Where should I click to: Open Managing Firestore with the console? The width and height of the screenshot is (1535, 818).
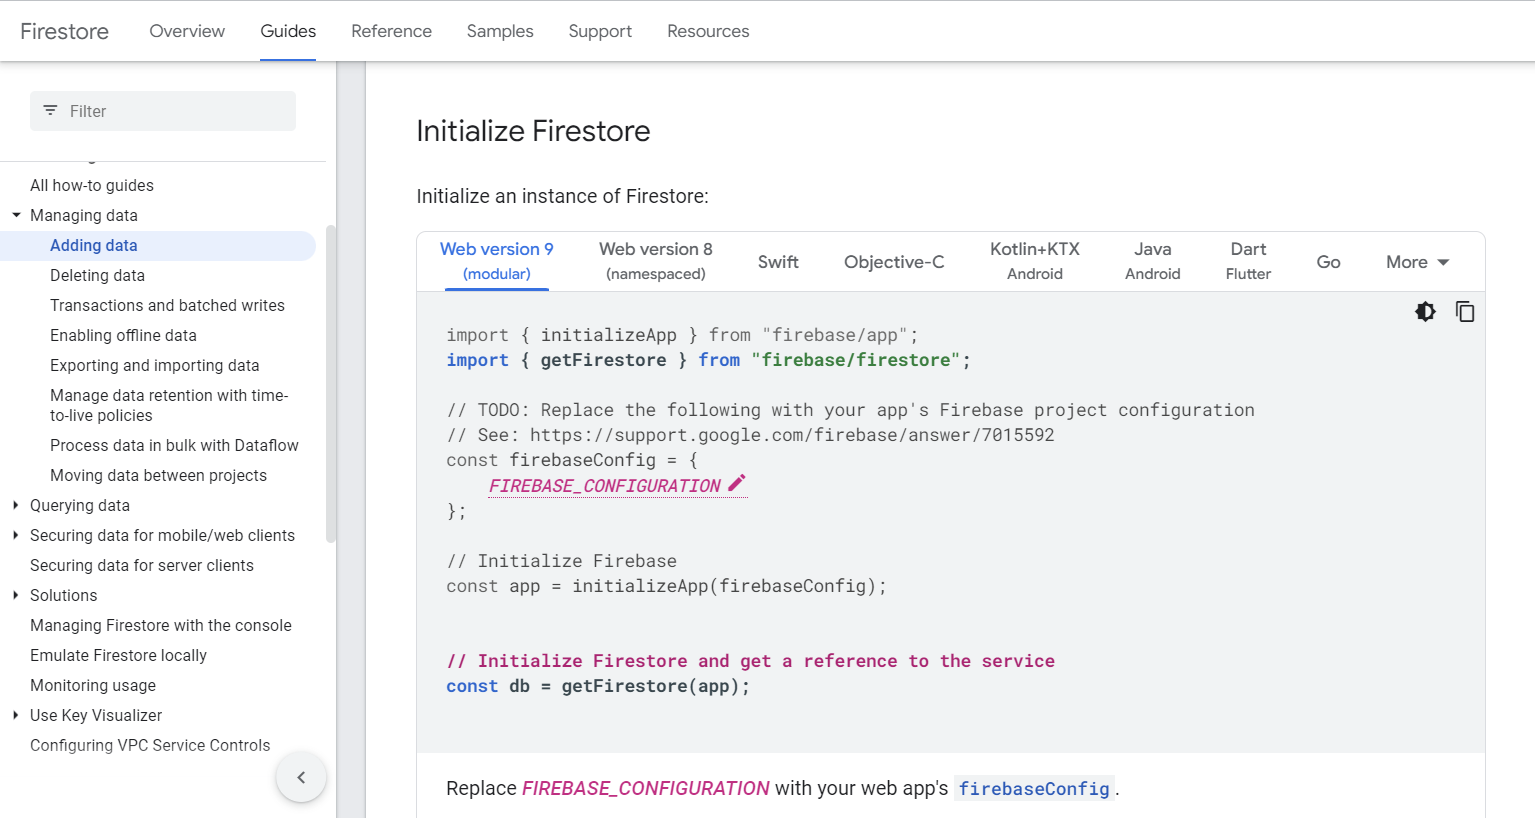click(161, 625)
